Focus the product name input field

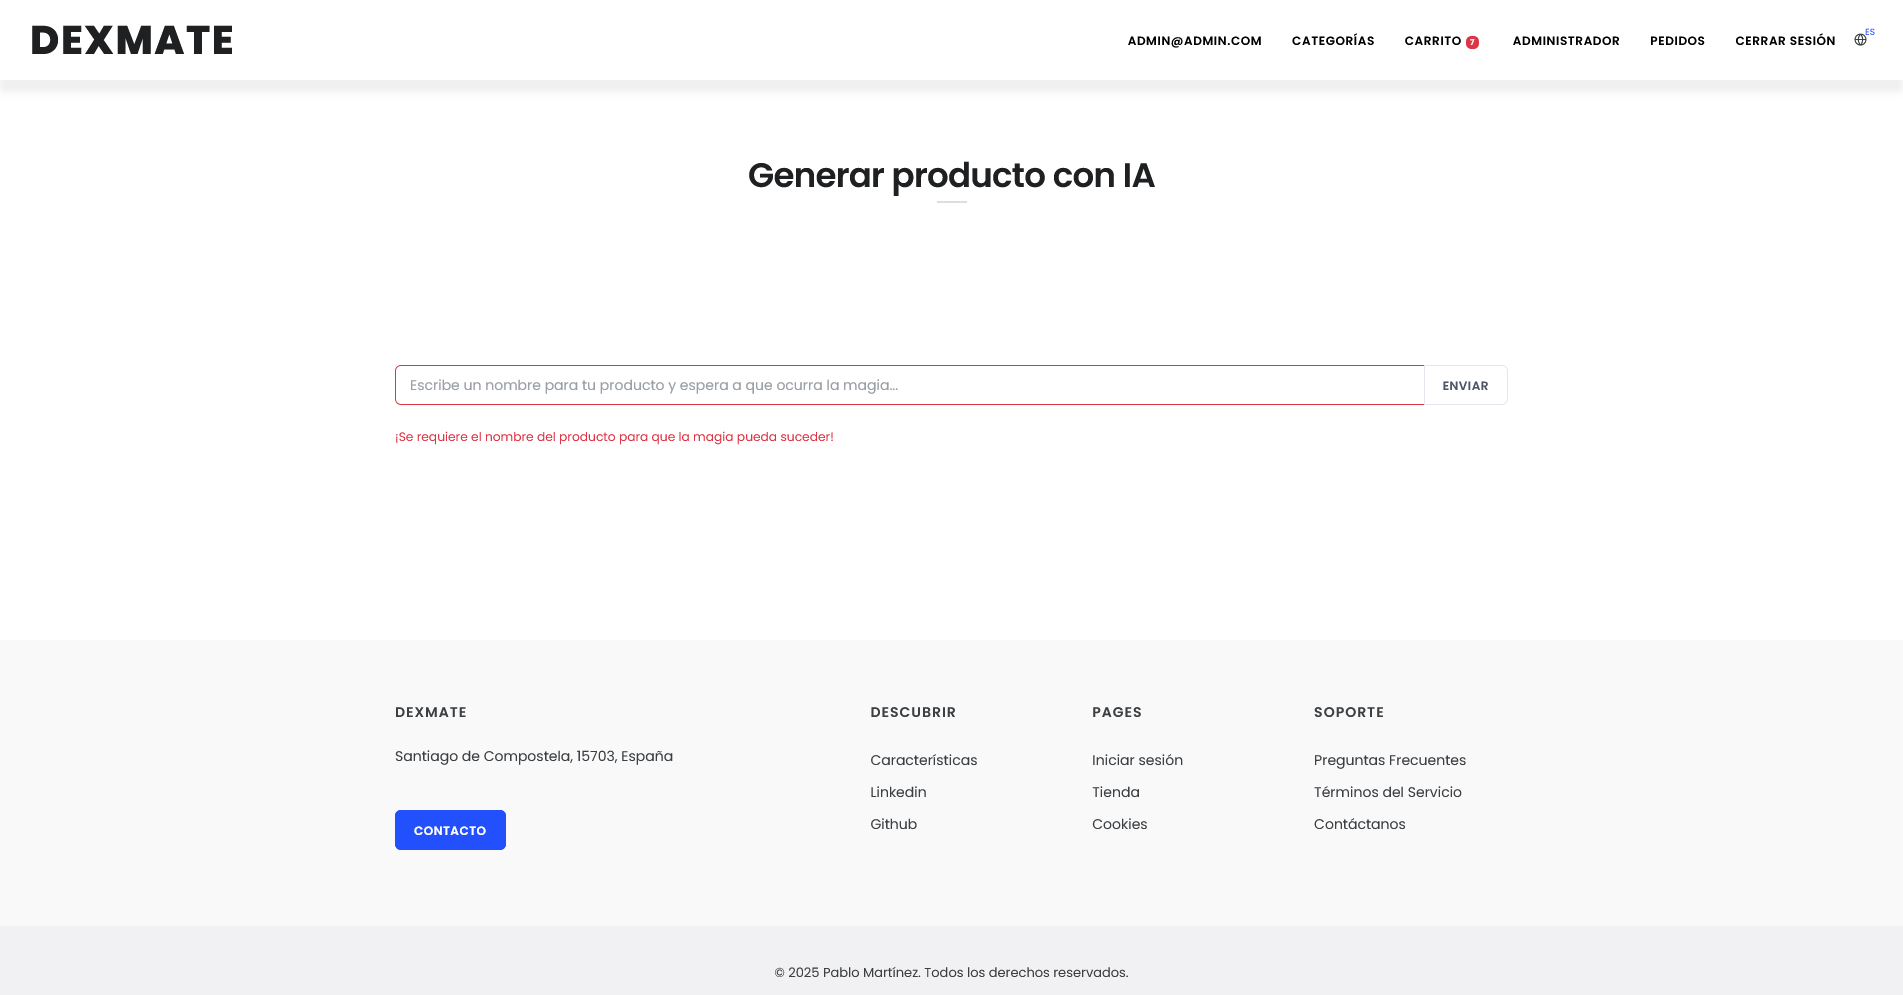point(908,385)
